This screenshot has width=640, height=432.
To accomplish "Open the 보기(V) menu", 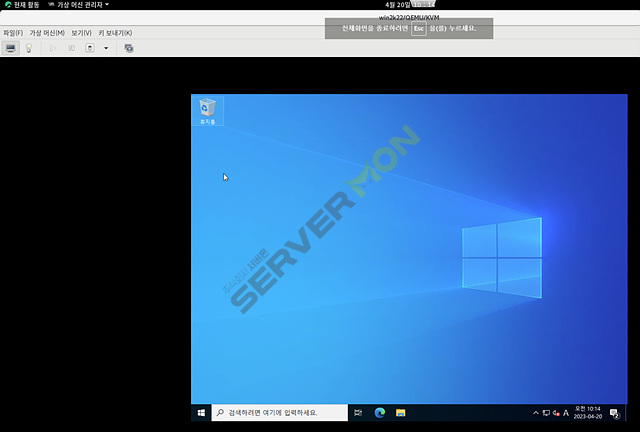I will coord(81,33).
